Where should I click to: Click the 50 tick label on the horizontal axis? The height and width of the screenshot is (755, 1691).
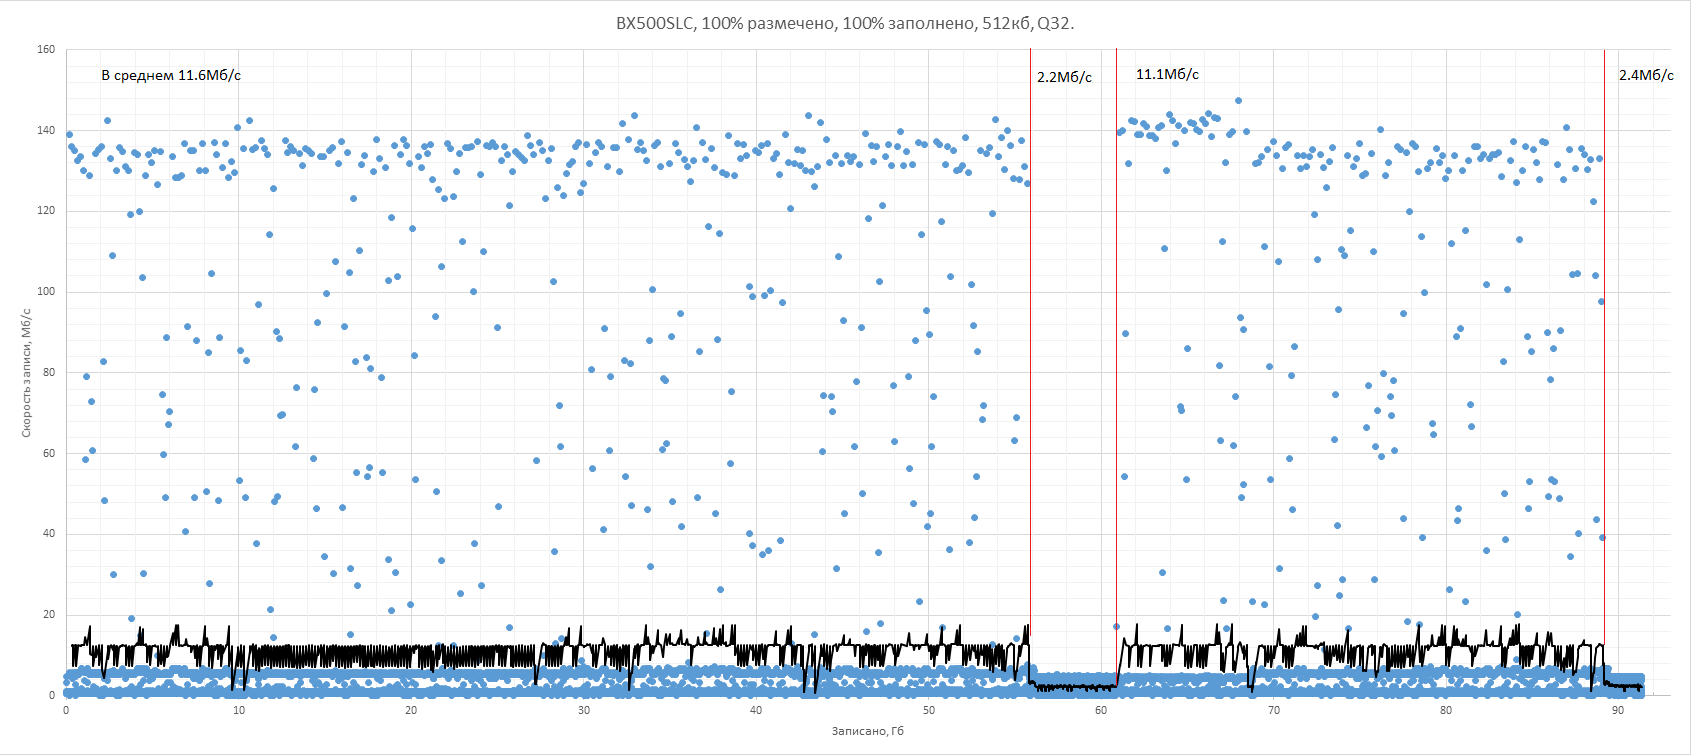(929, 710)
